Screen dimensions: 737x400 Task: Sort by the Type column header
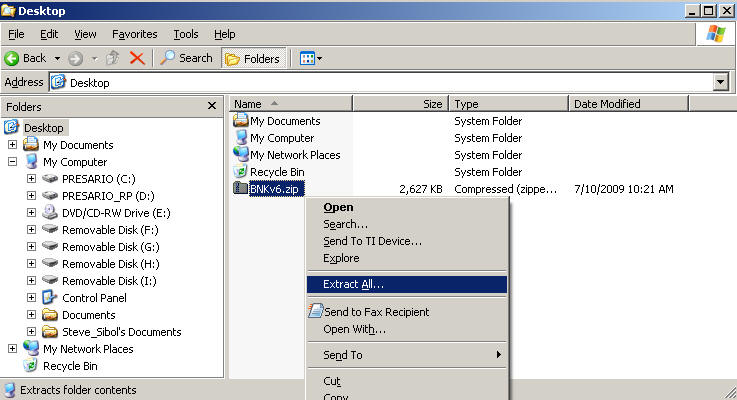509,104
